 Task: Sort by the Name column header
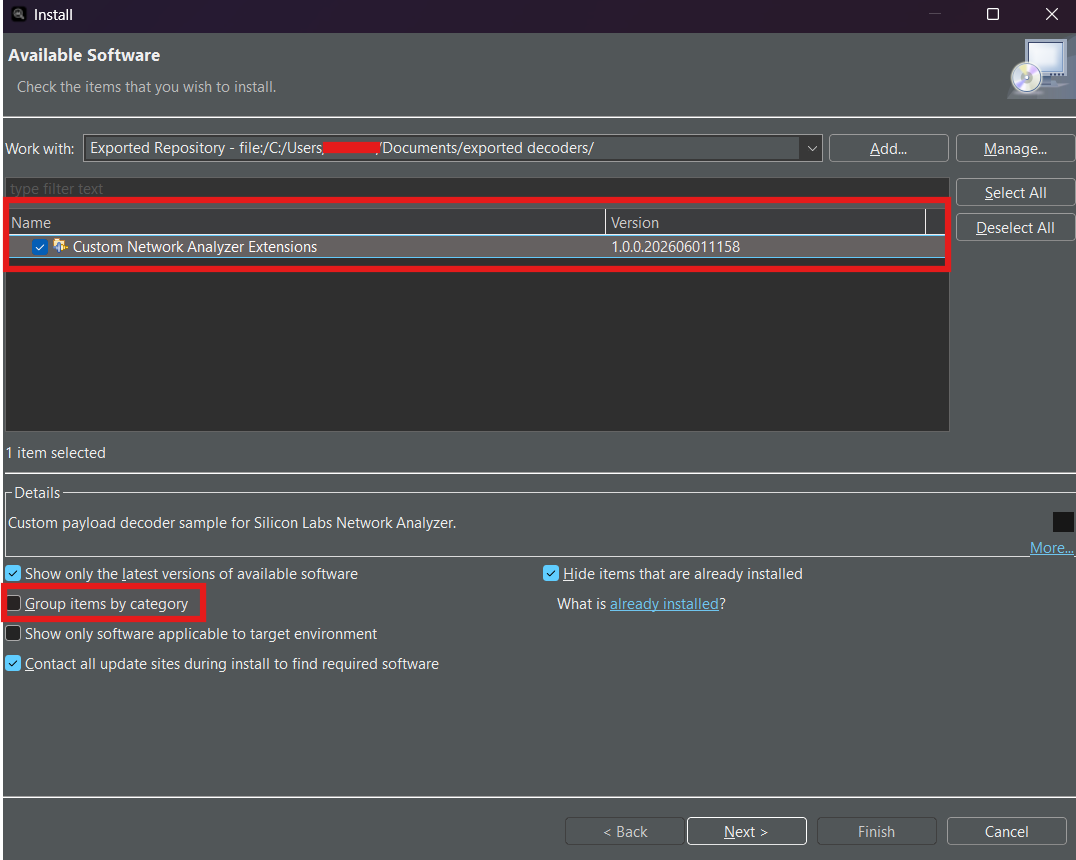click(x=307, y=222)
